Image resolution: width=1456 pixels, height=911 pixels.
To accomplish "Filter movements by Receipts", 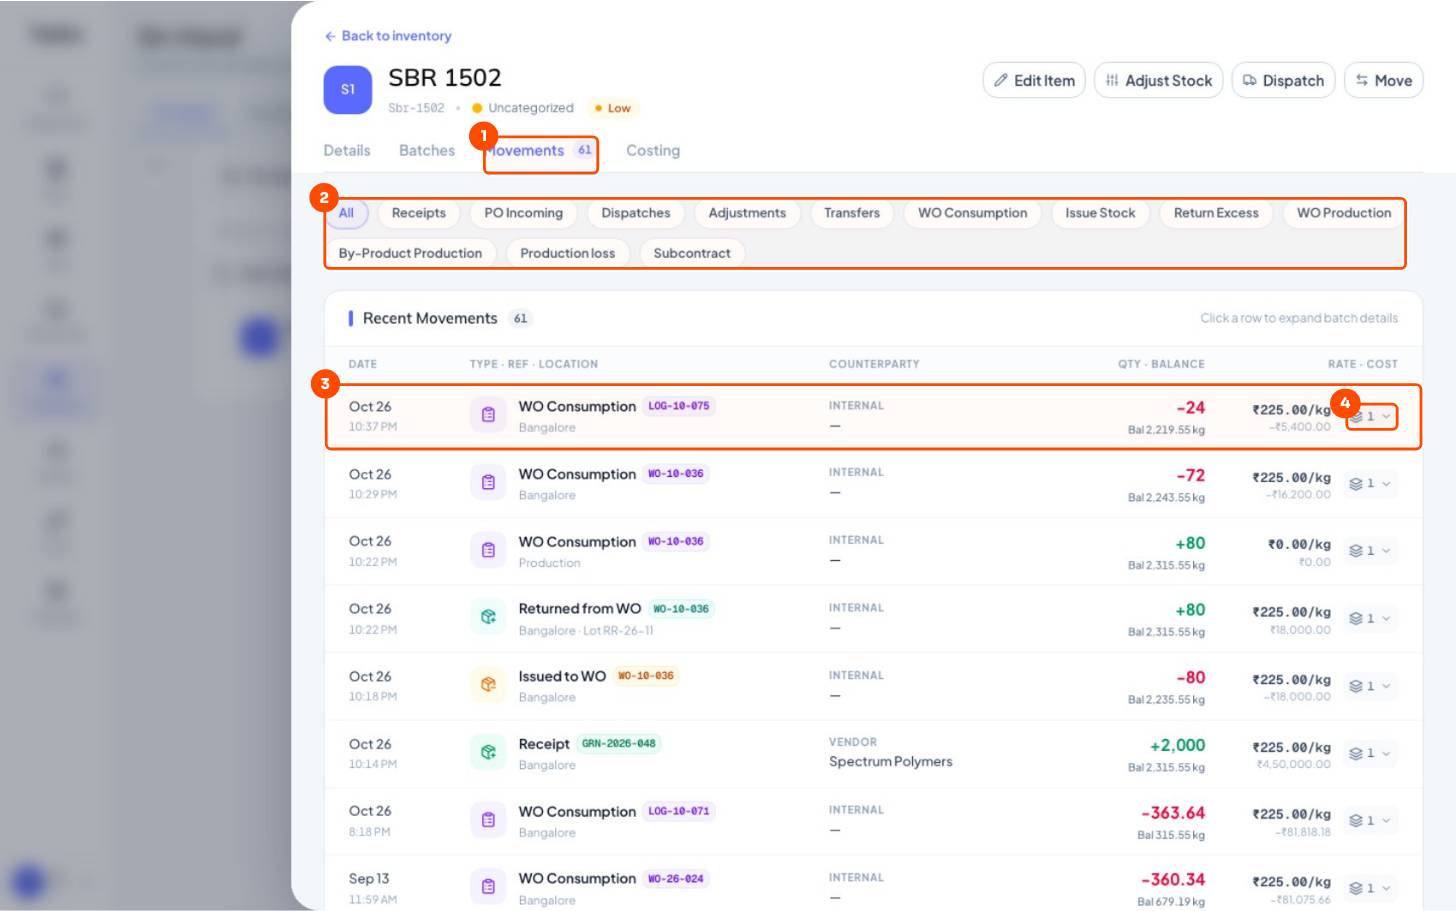I will click(419, 213).
